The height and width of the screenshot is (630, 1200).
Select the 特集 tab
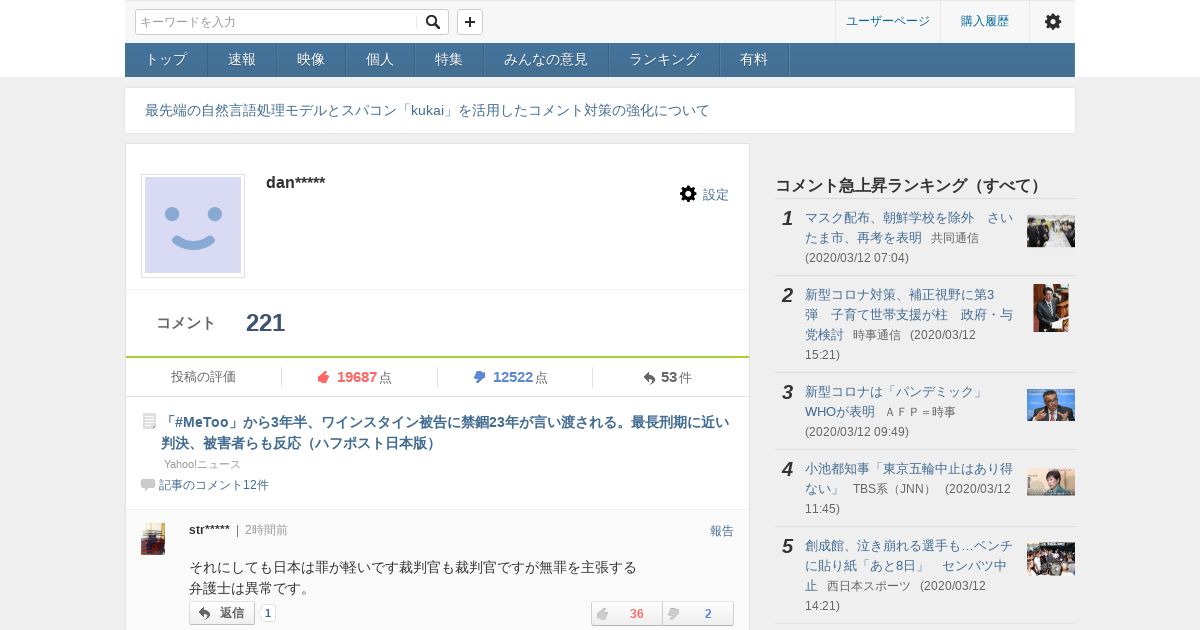(449, 60)
